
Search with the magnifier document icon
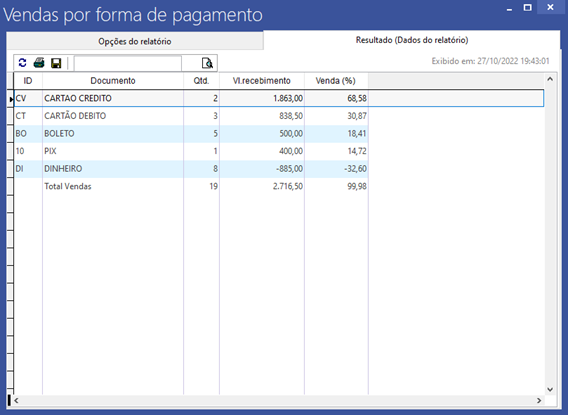coord(207,63)
